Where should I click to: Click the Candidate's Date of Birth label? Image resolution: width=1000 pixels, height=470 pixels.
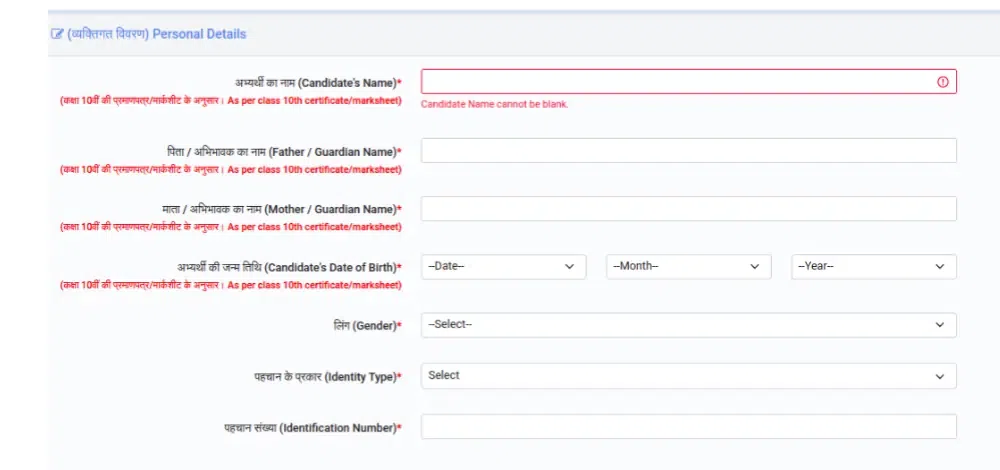(288, 267)
